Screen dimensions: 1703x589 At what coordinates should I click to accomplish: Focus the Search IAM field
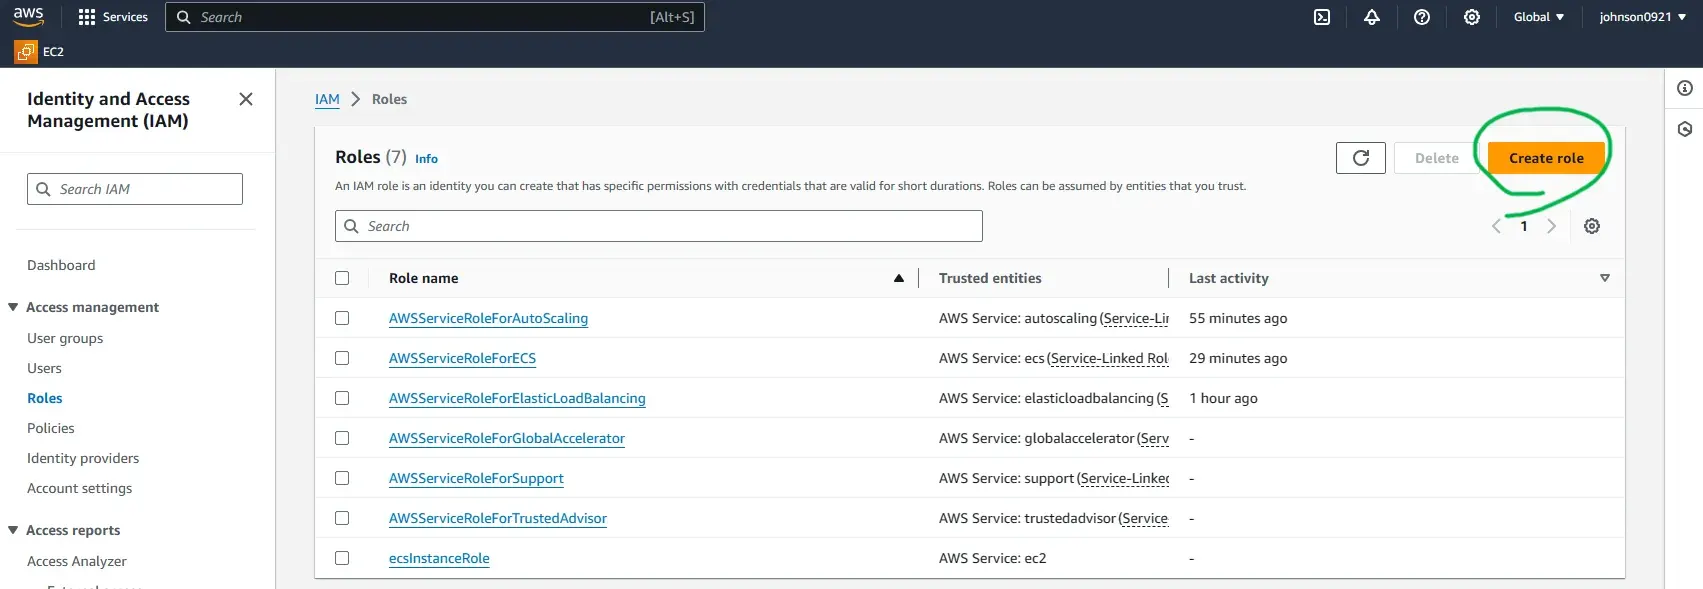coord(135,189)
